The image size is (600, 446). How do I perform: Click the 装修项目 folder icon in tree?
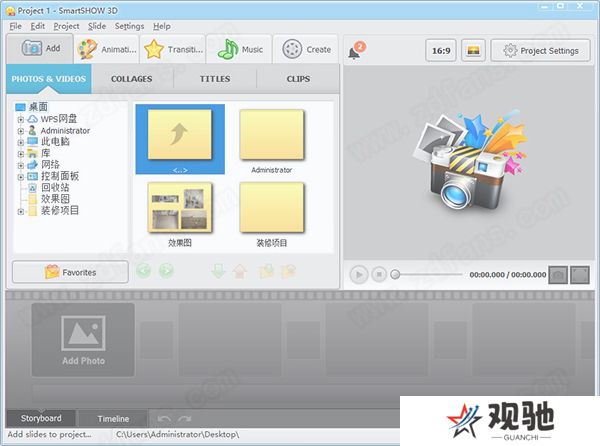[x=33, y=211]
